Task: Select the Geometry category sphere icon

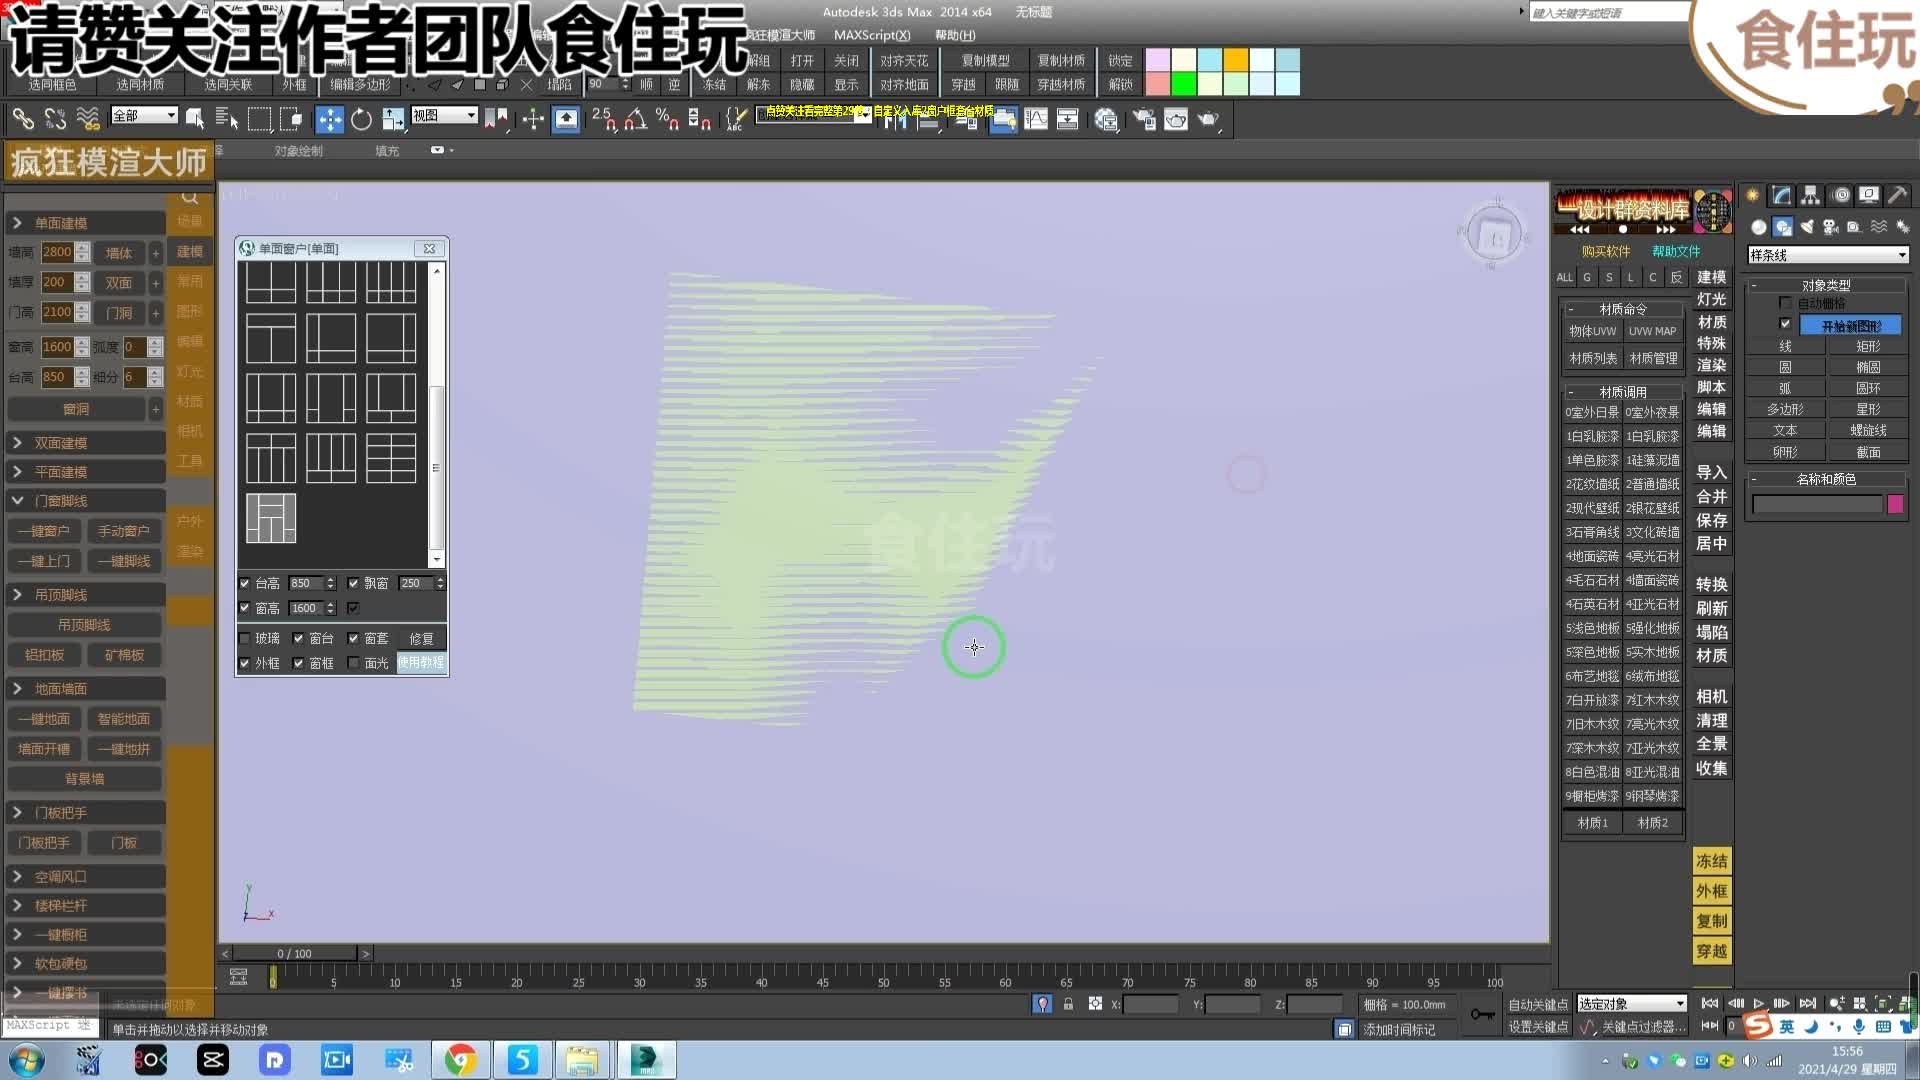Action: 1759,227
